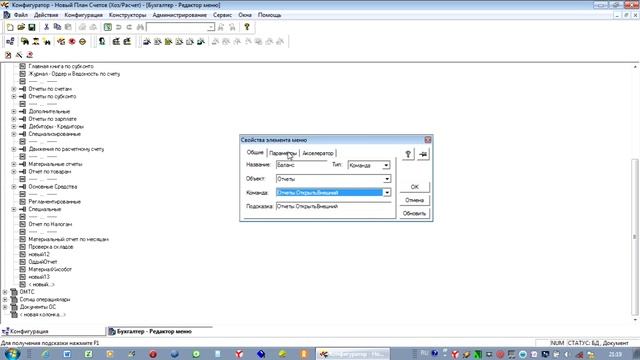This screenshot has height=360, width=640.
Task: Select 'Главная книга по субконто' menu item
Action: click(61, 66)
